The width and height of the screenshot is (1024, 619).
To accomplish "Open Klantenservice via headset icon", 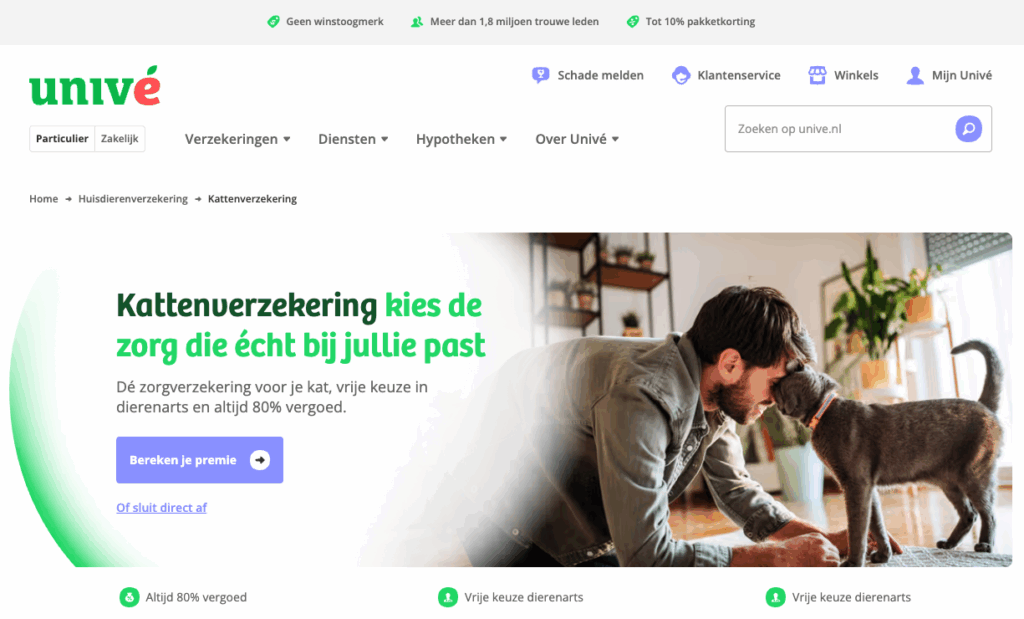I will point(681,75).
